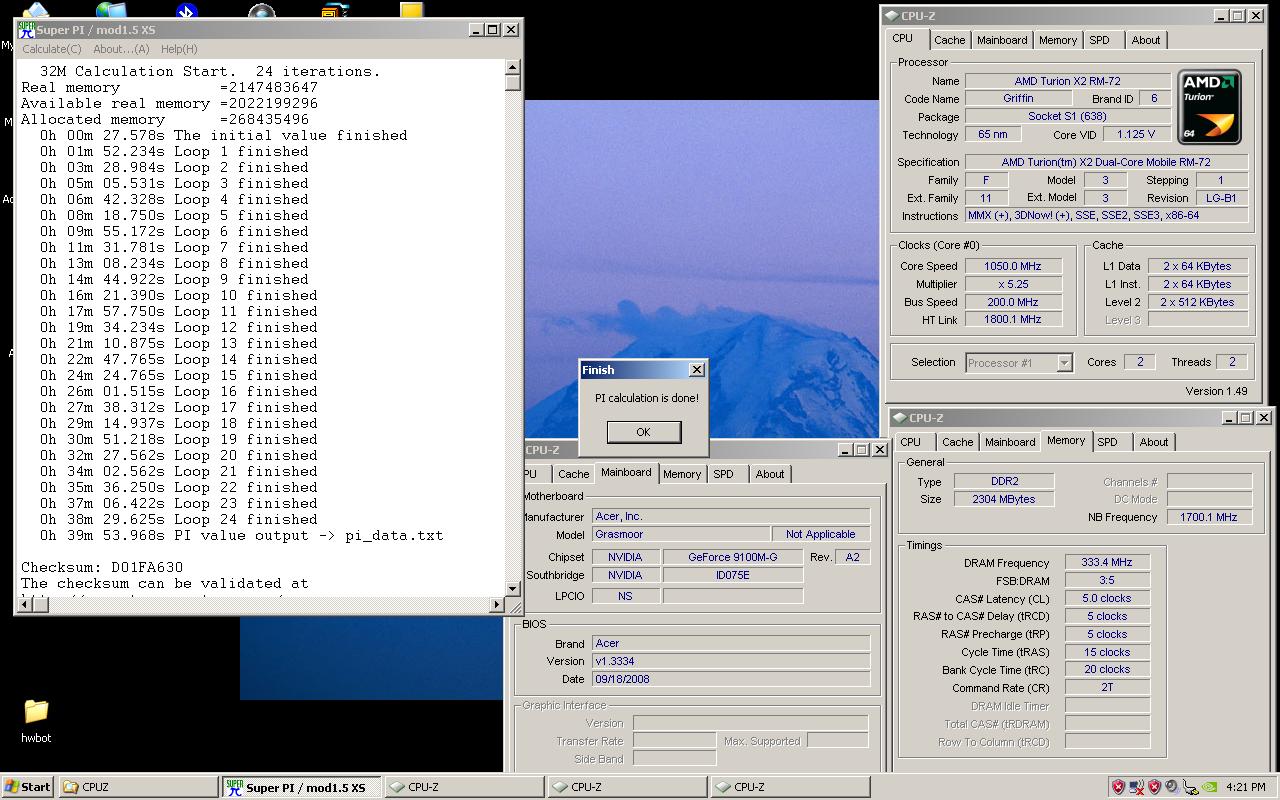Click the Super PI title bar icon

click(26, 30)
